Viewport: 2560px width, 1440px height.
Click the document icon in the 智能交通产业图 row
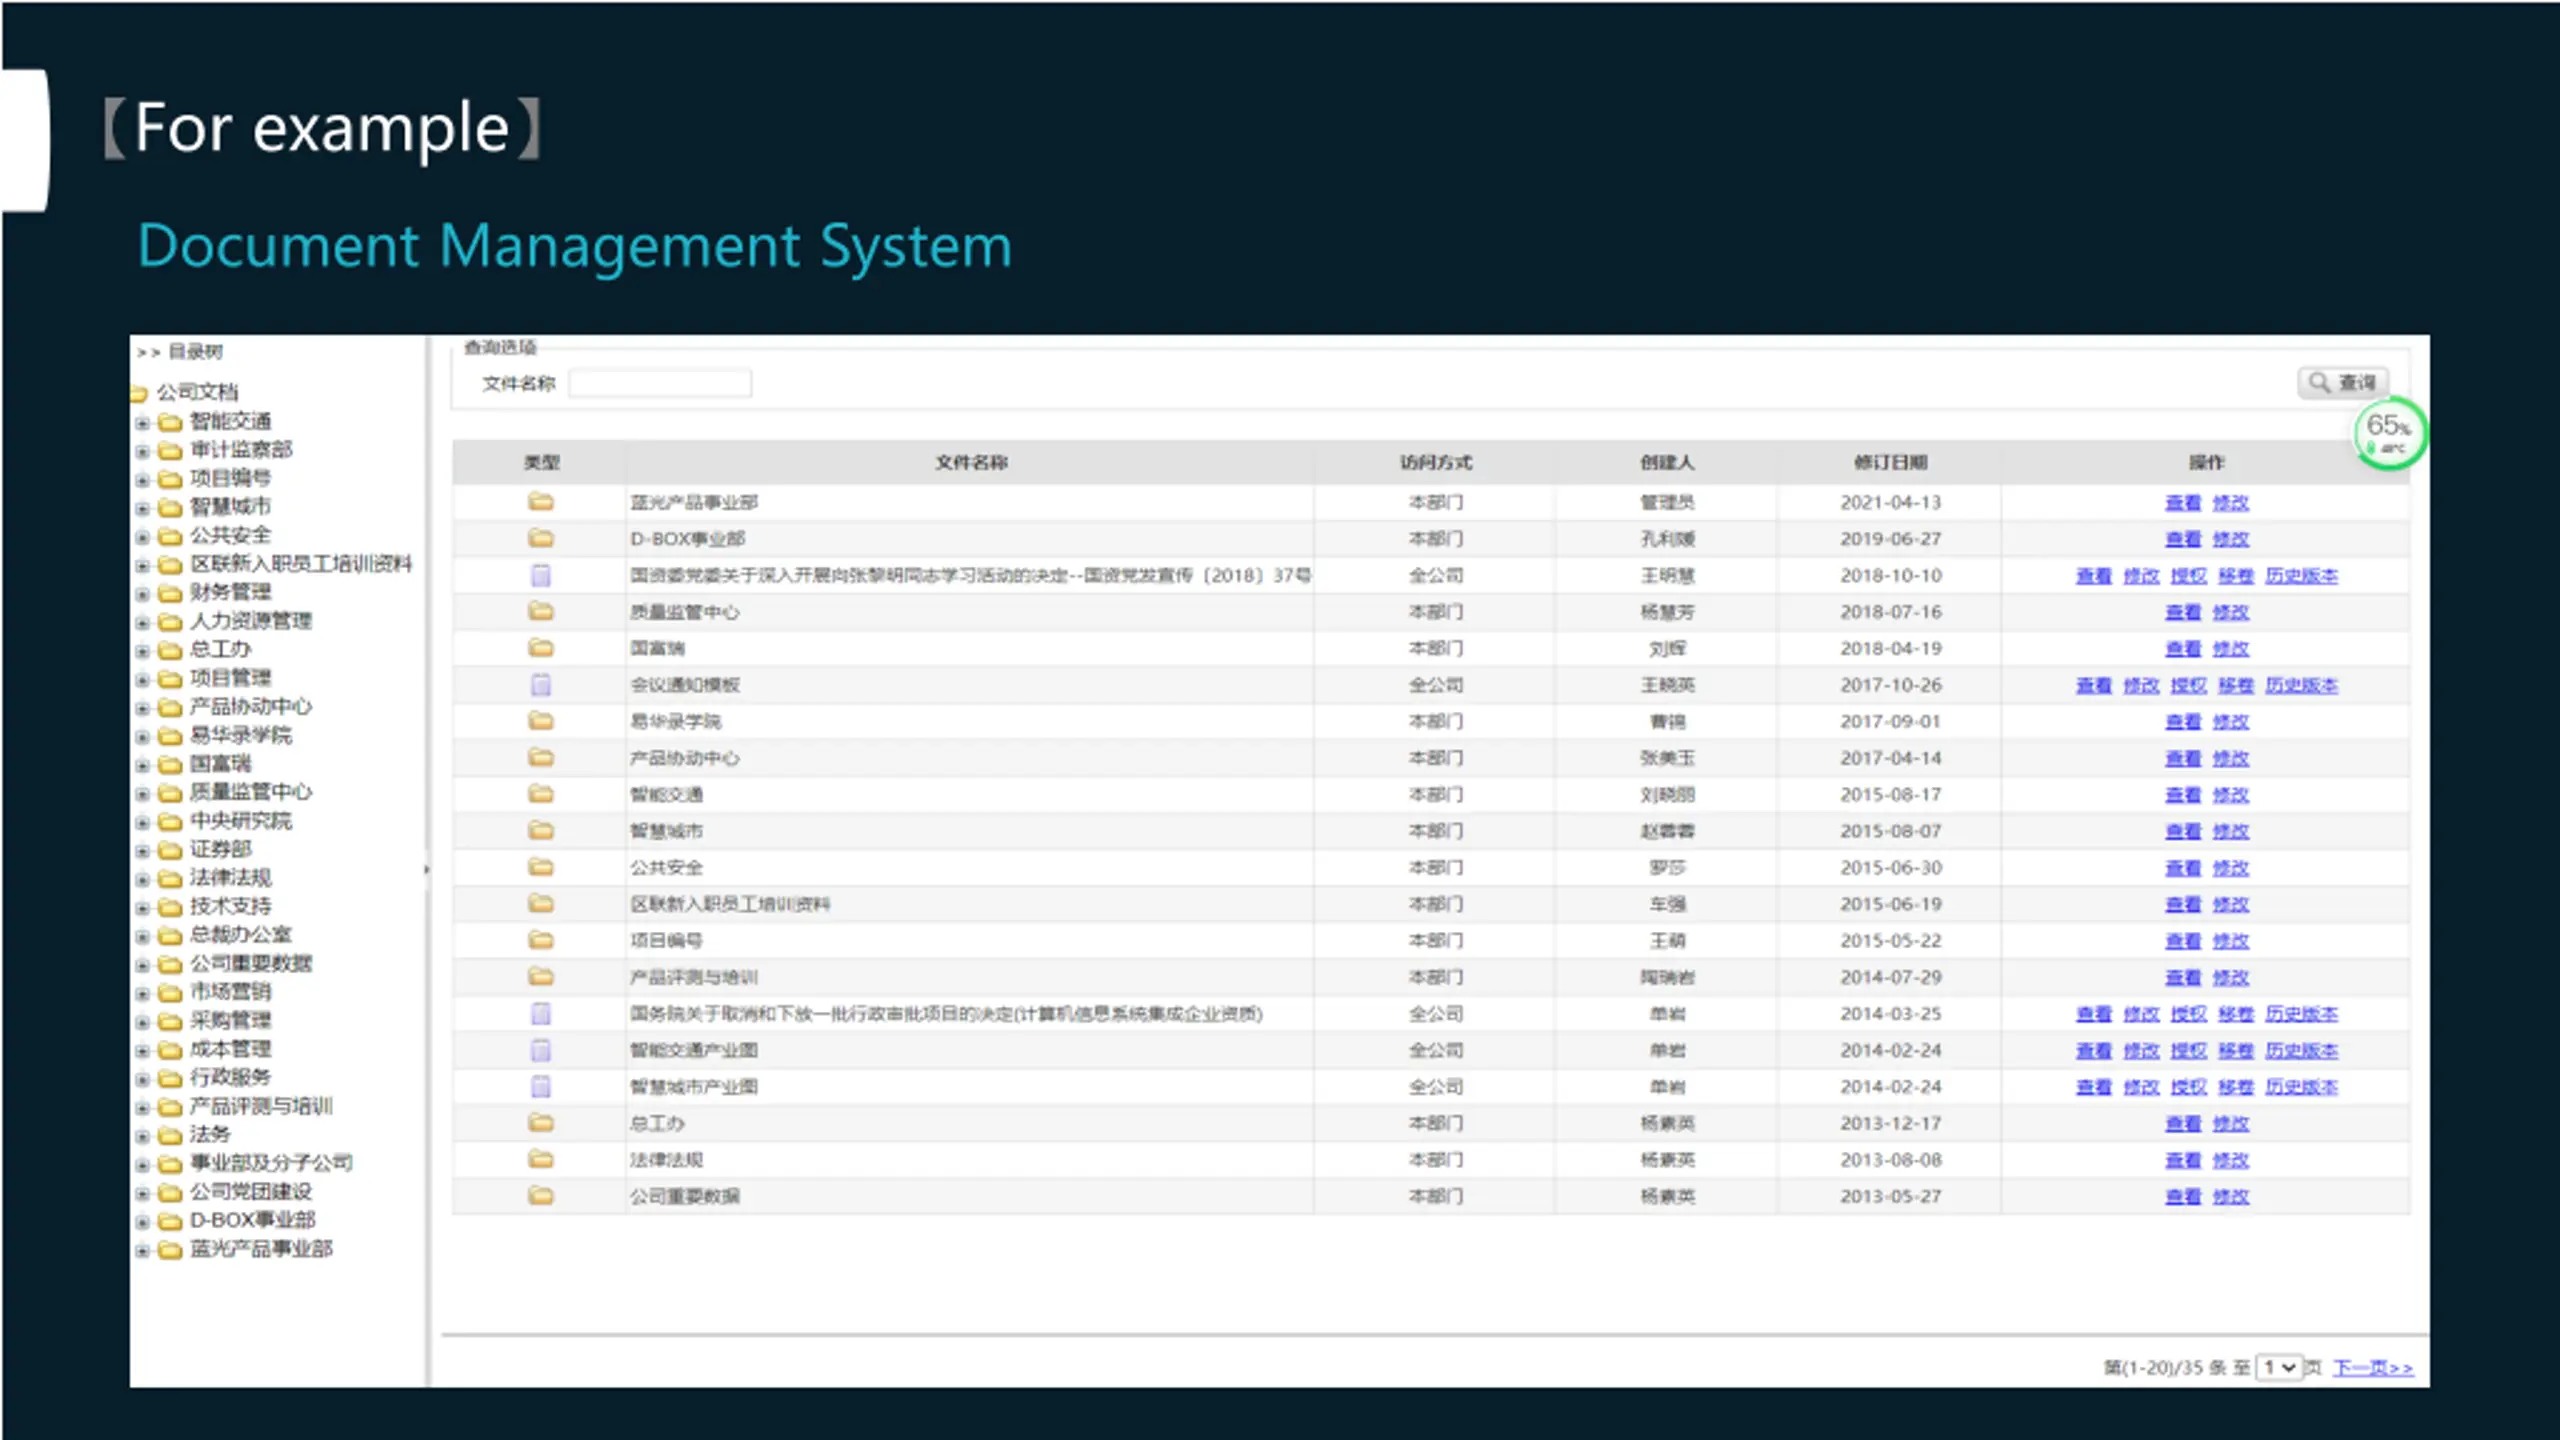(541, 1050)
